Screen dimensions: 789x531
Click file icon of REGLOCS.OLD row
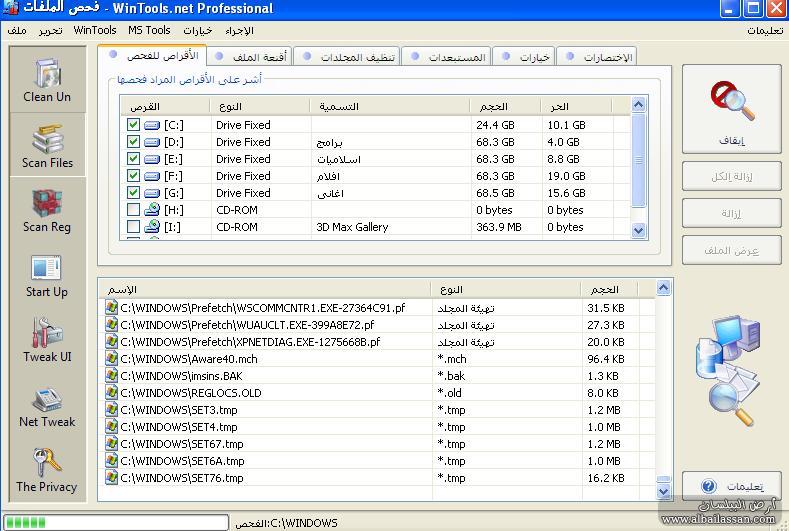click(111, 393)
